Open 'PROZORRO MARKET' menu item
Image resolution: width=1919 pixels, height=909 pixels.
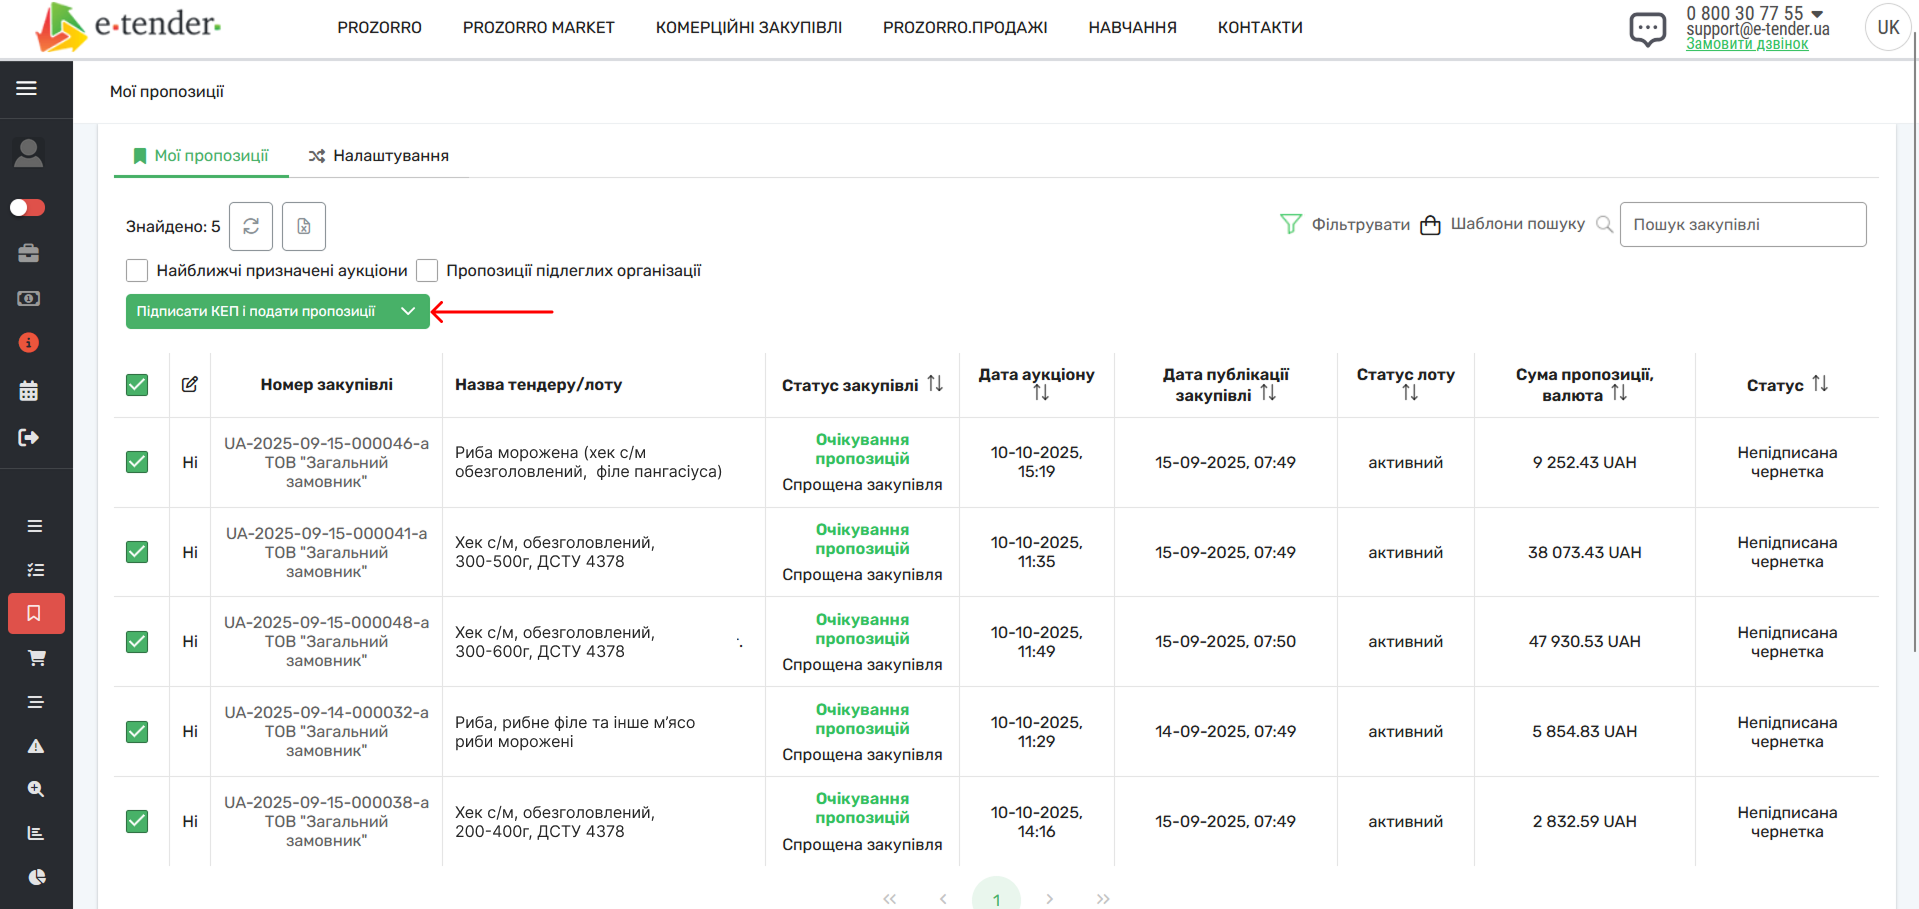coord(538,28)
